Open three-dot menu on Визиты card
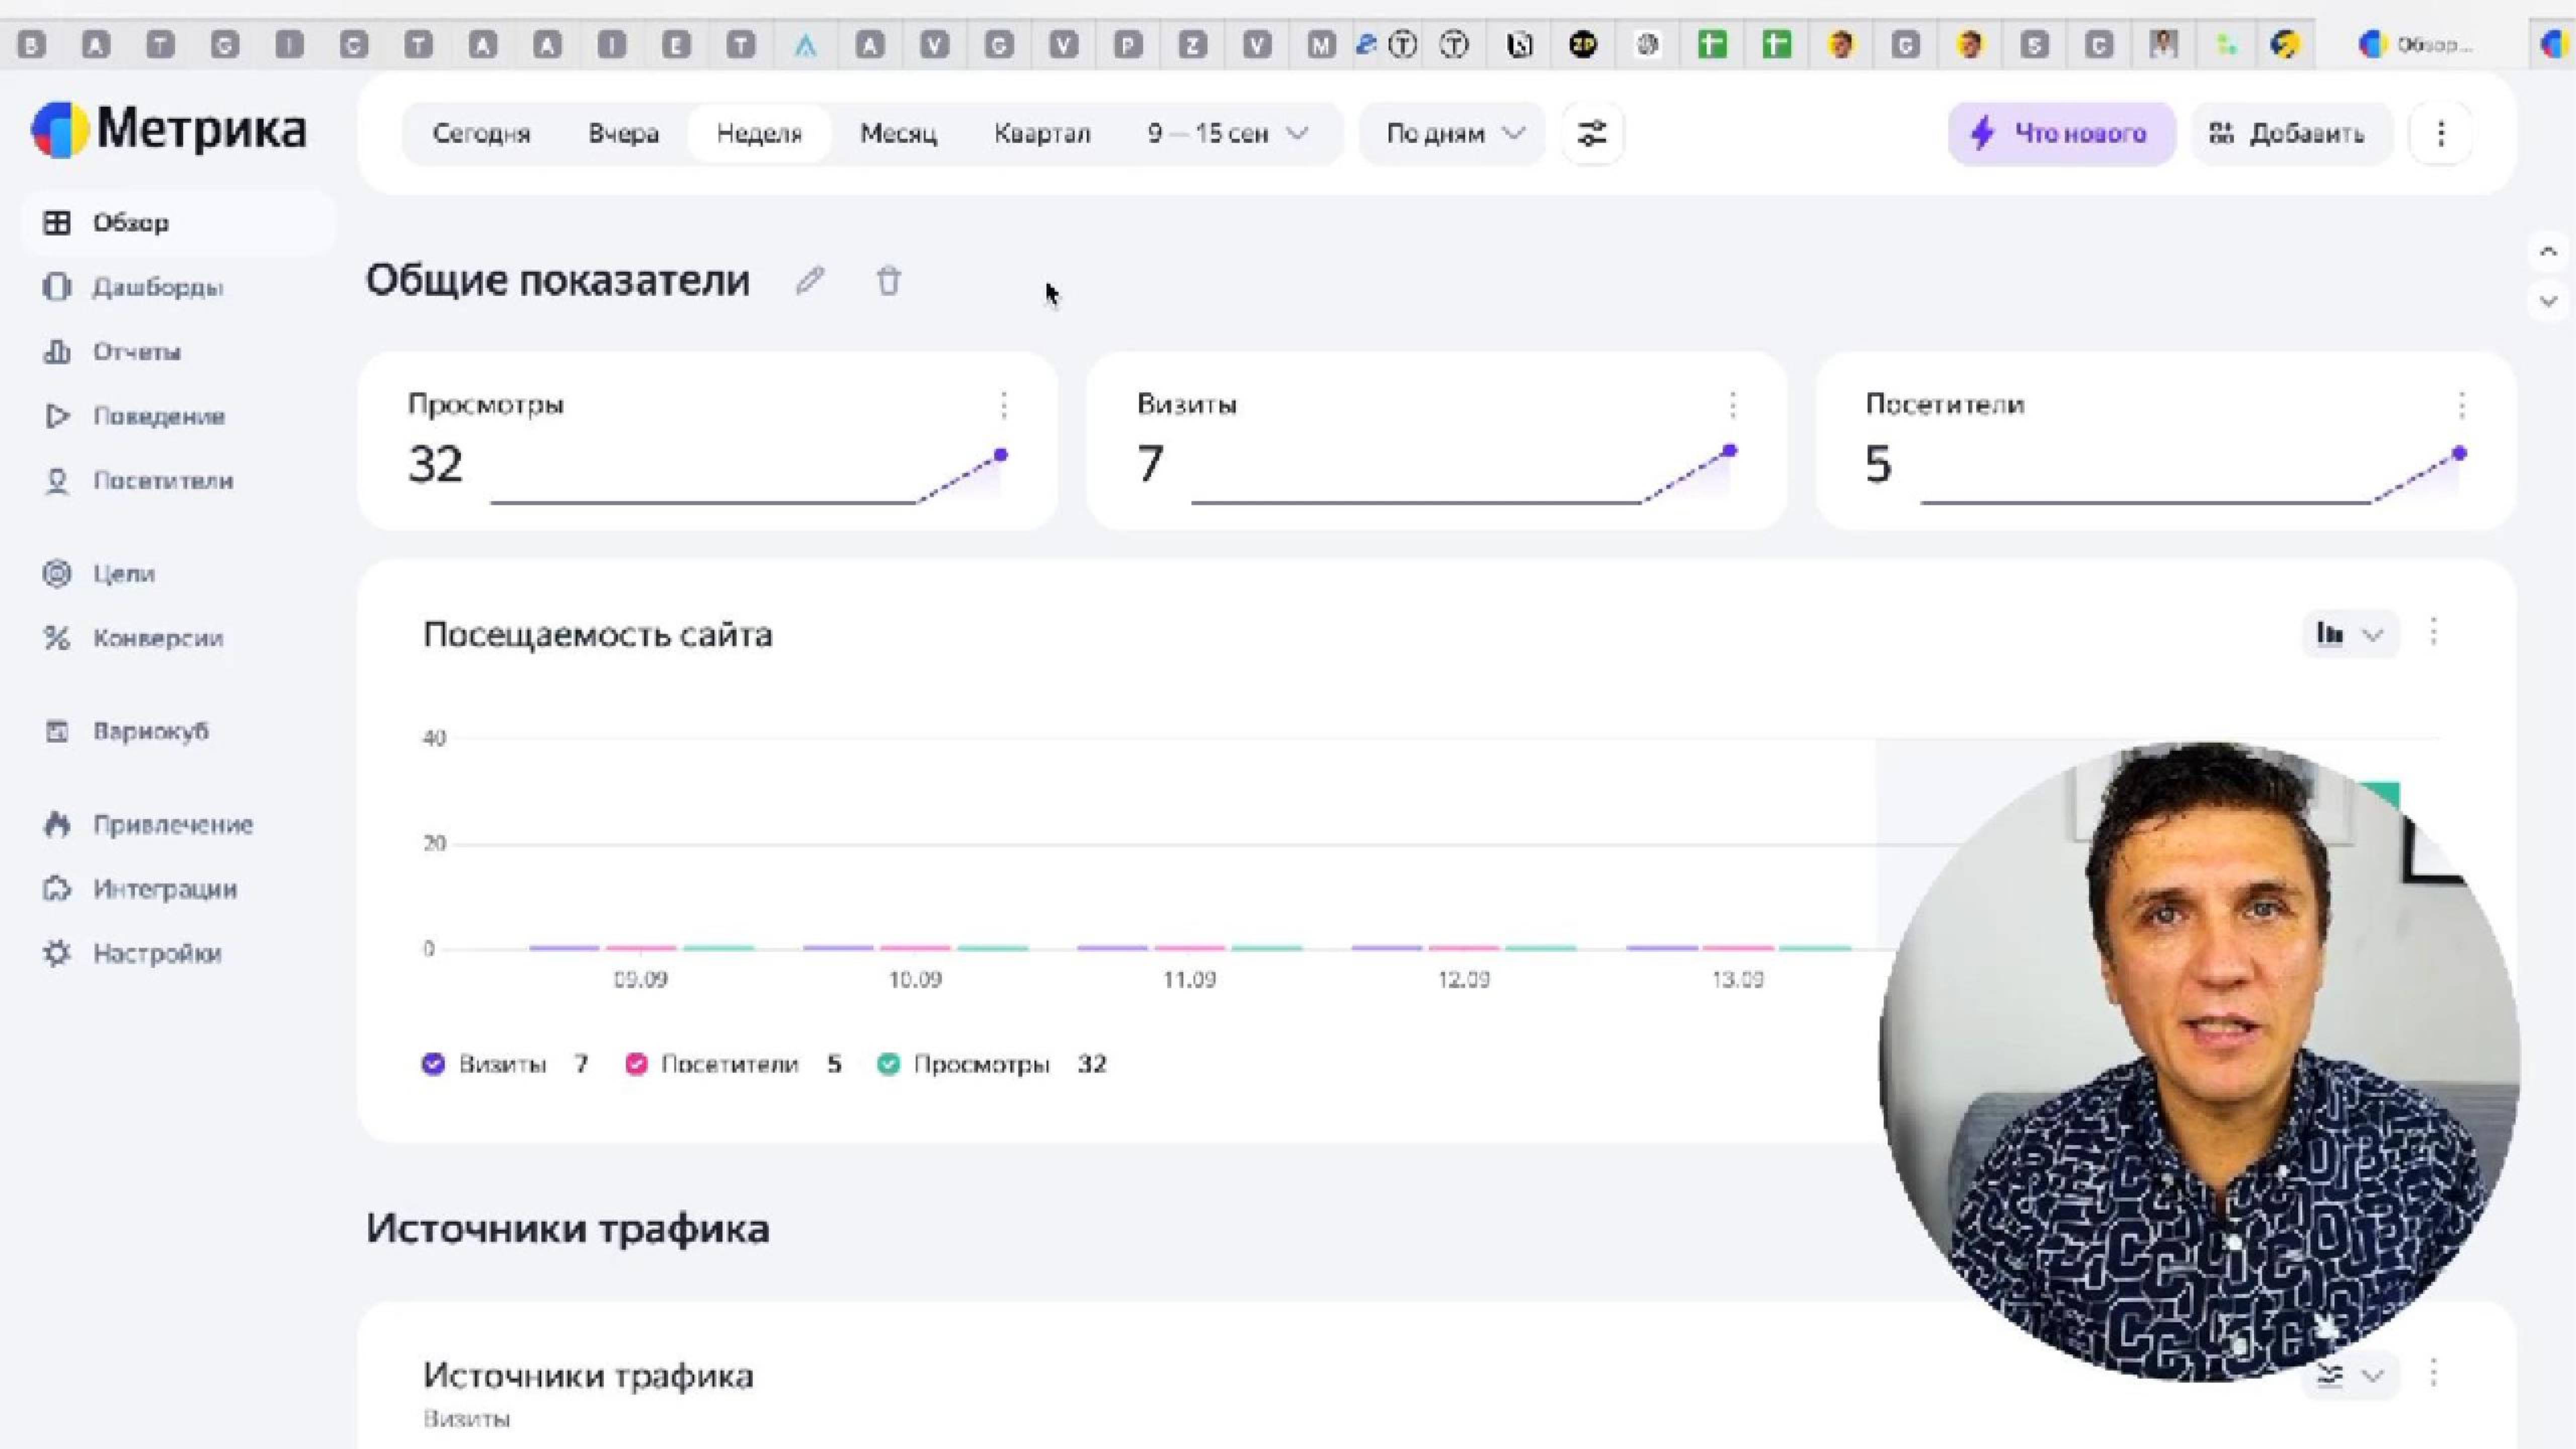This screenshot has height=1449, width=2576. click(x=1732, y=405)
